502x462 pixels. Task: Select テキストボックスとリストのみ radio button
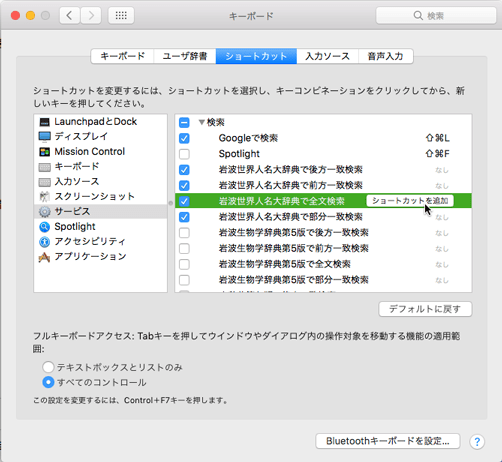pos(48,367)
